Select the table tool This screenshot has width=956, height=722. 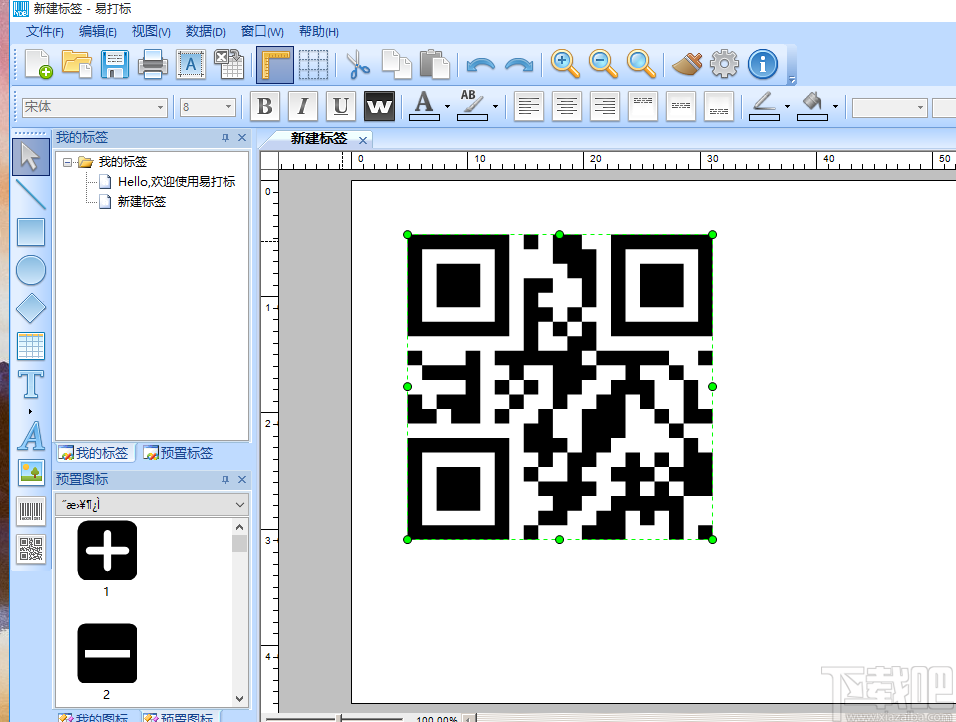(x=30, y=346)
